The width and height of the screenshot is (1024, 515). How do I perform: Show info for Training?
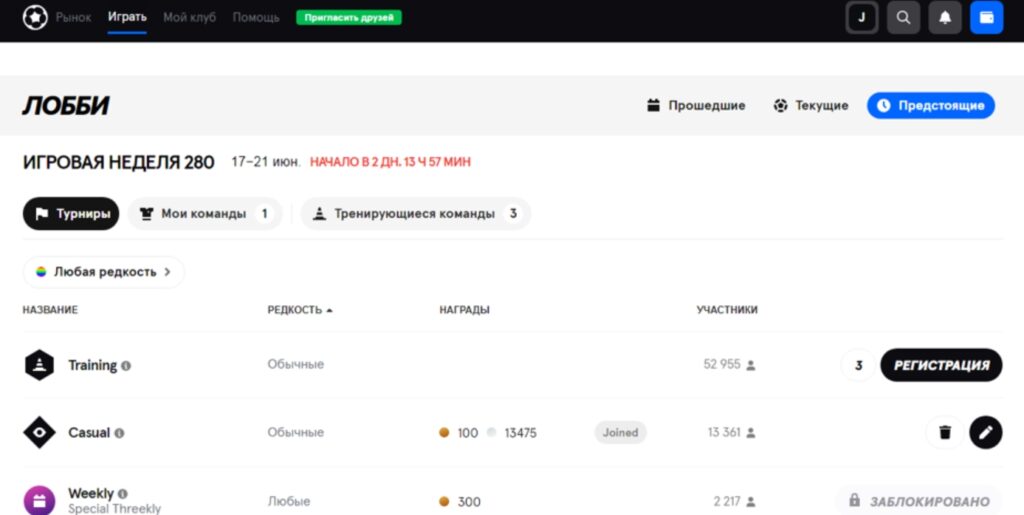[x=126, y=366]
